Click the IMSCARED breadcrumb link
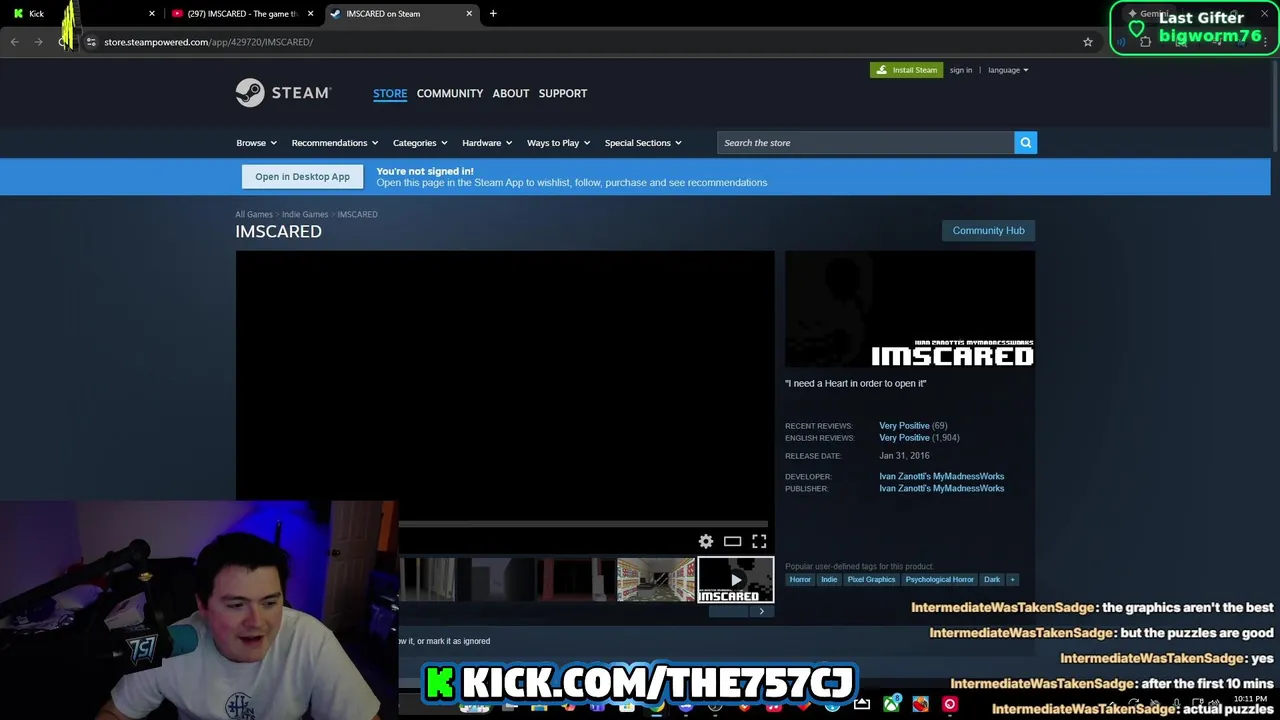This screenshot has width=1280, height=720. 357,214
